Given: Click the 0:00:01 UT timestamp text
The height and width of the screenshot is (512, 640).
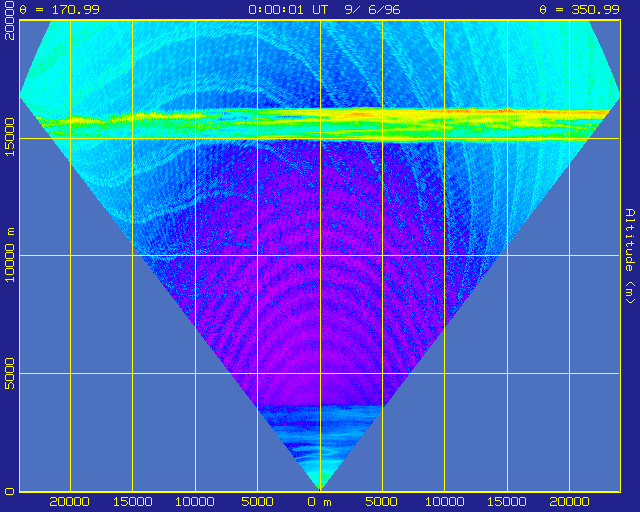Looking at the screenshot, I should pos(288,9).
